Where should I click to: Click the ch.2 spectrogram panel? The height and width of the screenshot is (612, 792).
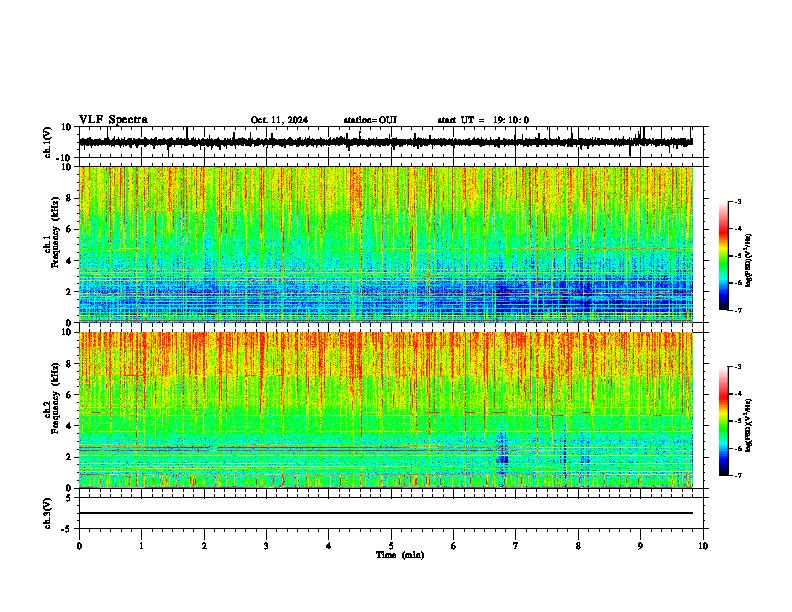[386, 410]
